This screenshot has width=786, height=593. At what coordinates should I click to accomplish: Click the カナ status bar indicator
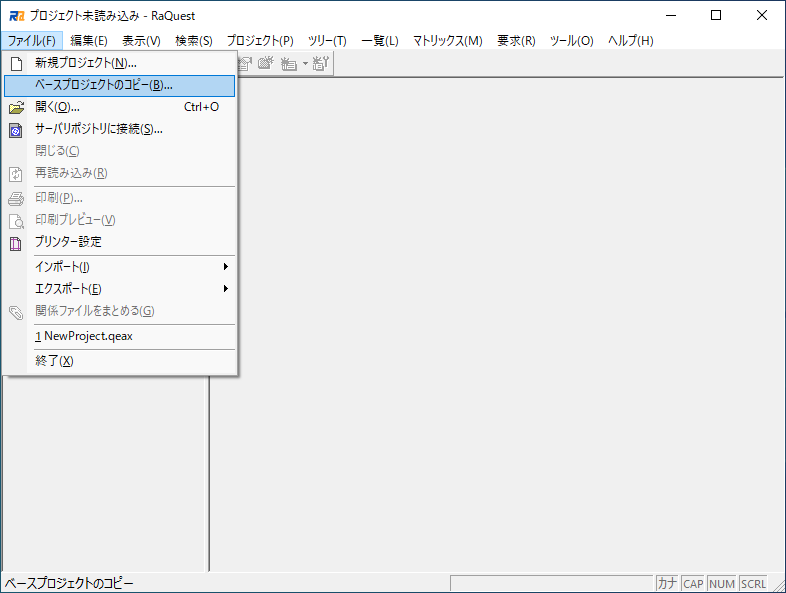point(667,583)
